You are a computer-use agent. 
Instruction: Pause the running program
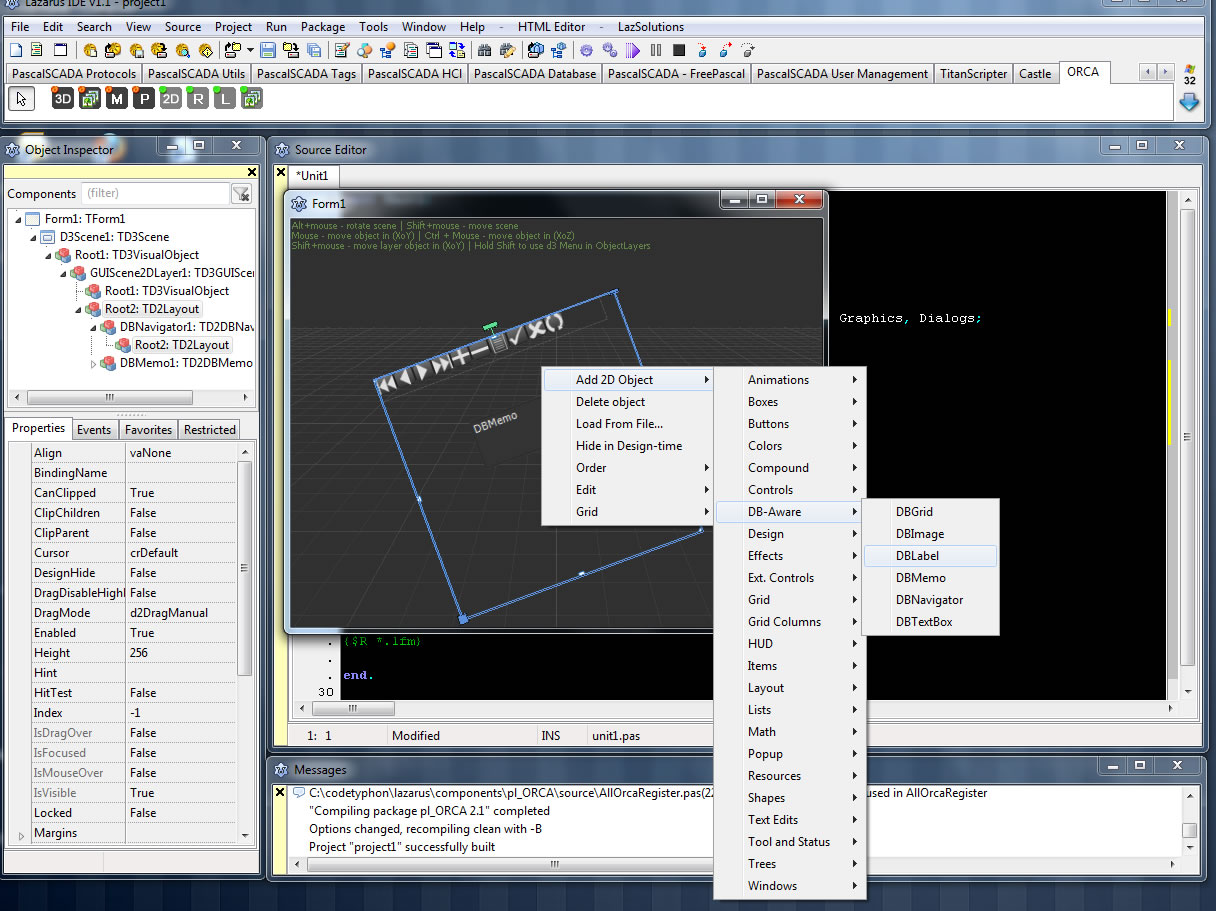coord(656,50)
